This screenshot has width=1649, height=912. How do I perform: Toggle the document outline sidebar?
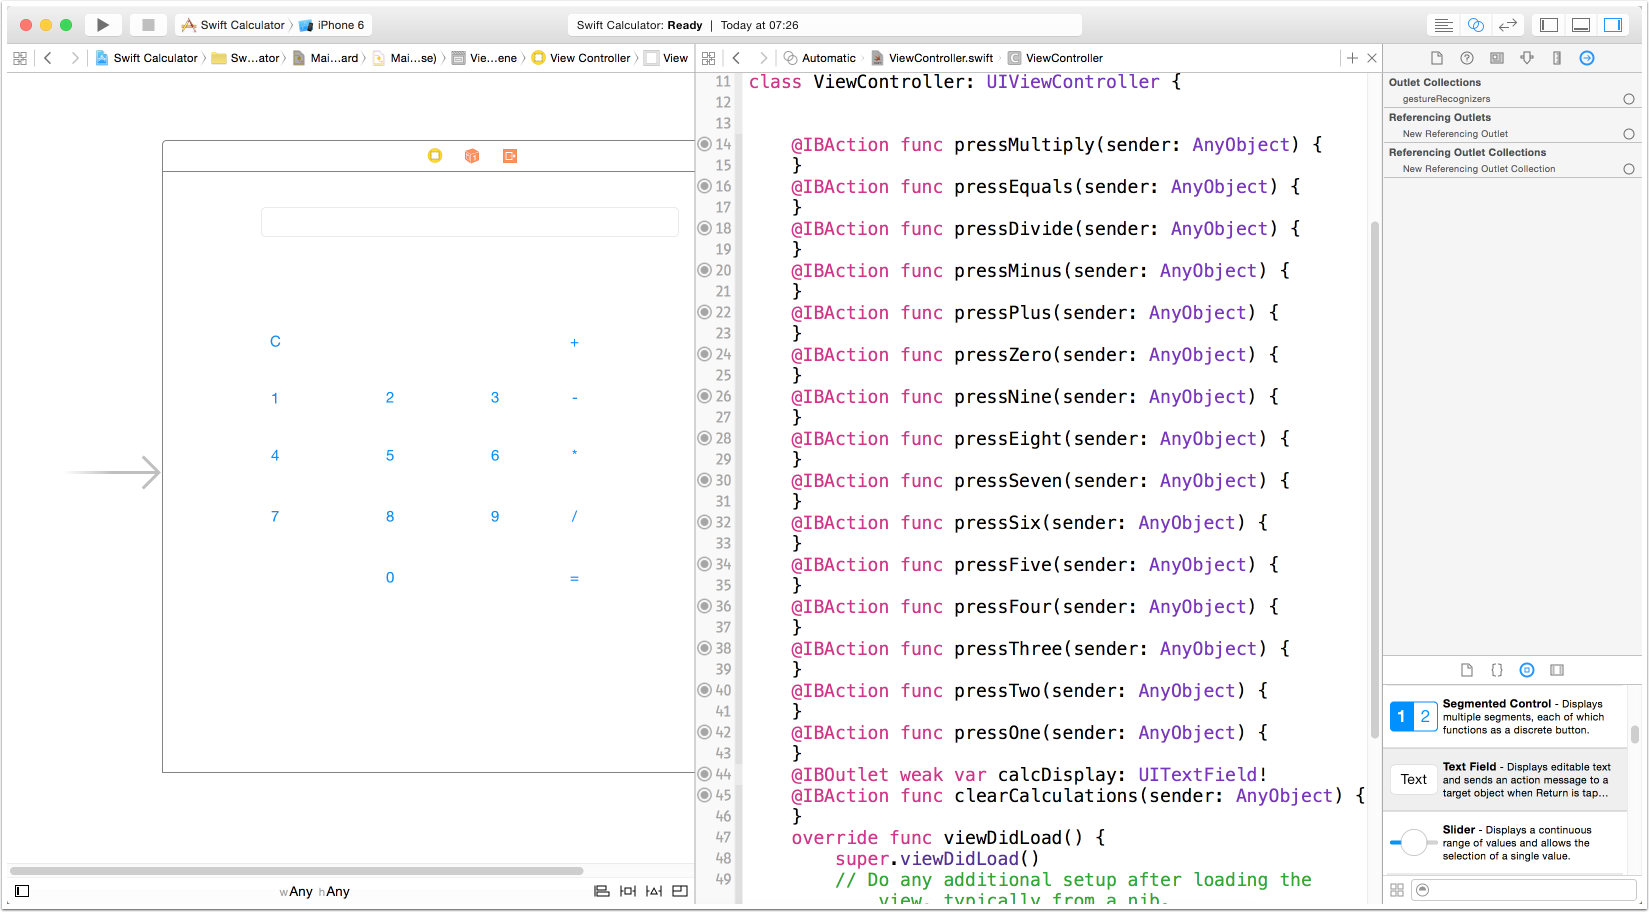point(22,891)
